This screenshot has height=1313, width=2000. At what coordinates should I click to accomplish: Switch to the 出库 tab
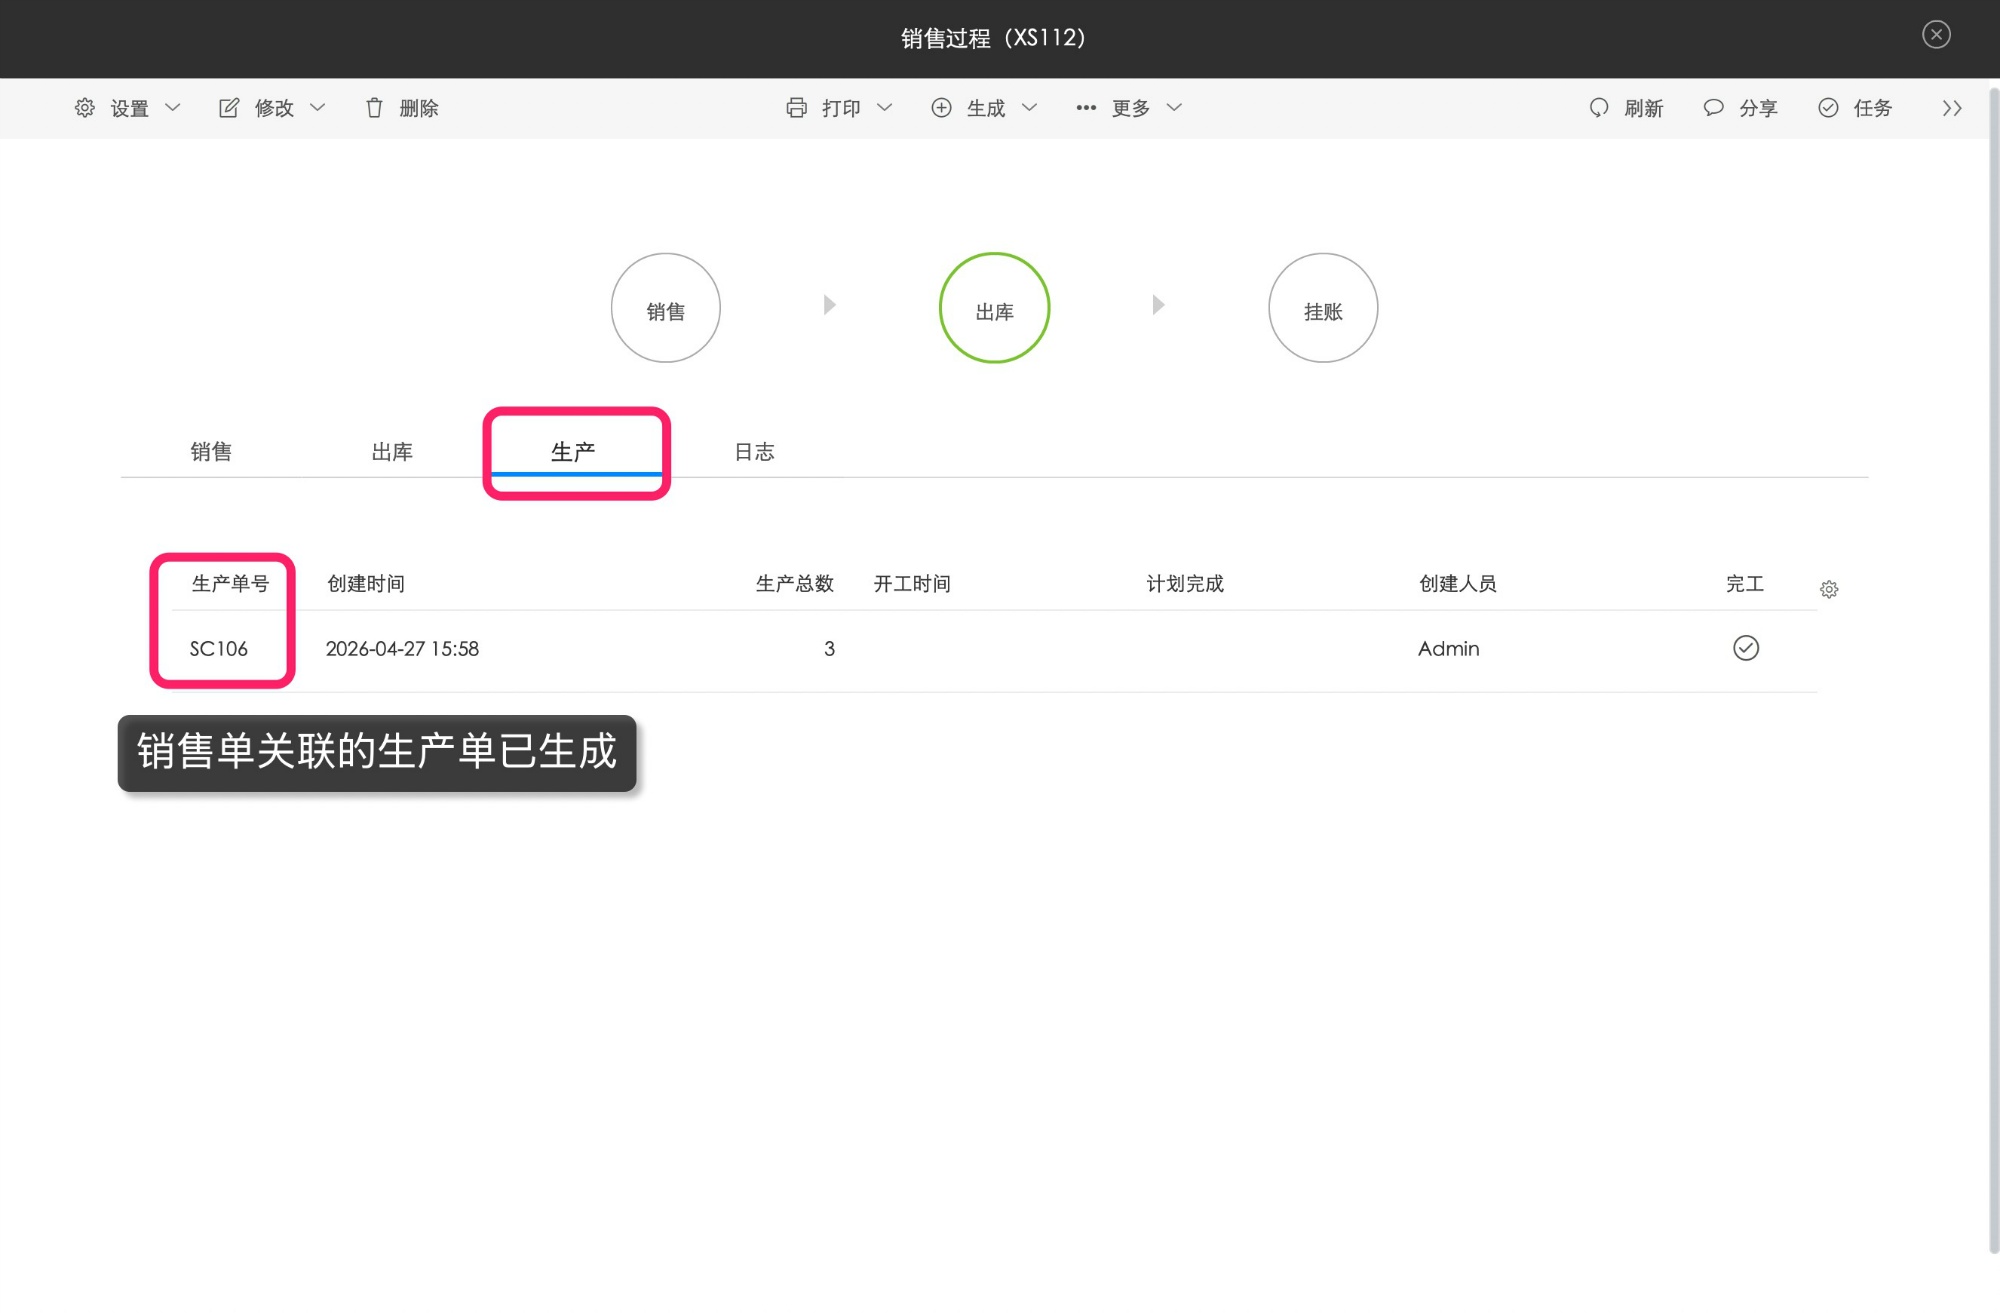[392, 452]
